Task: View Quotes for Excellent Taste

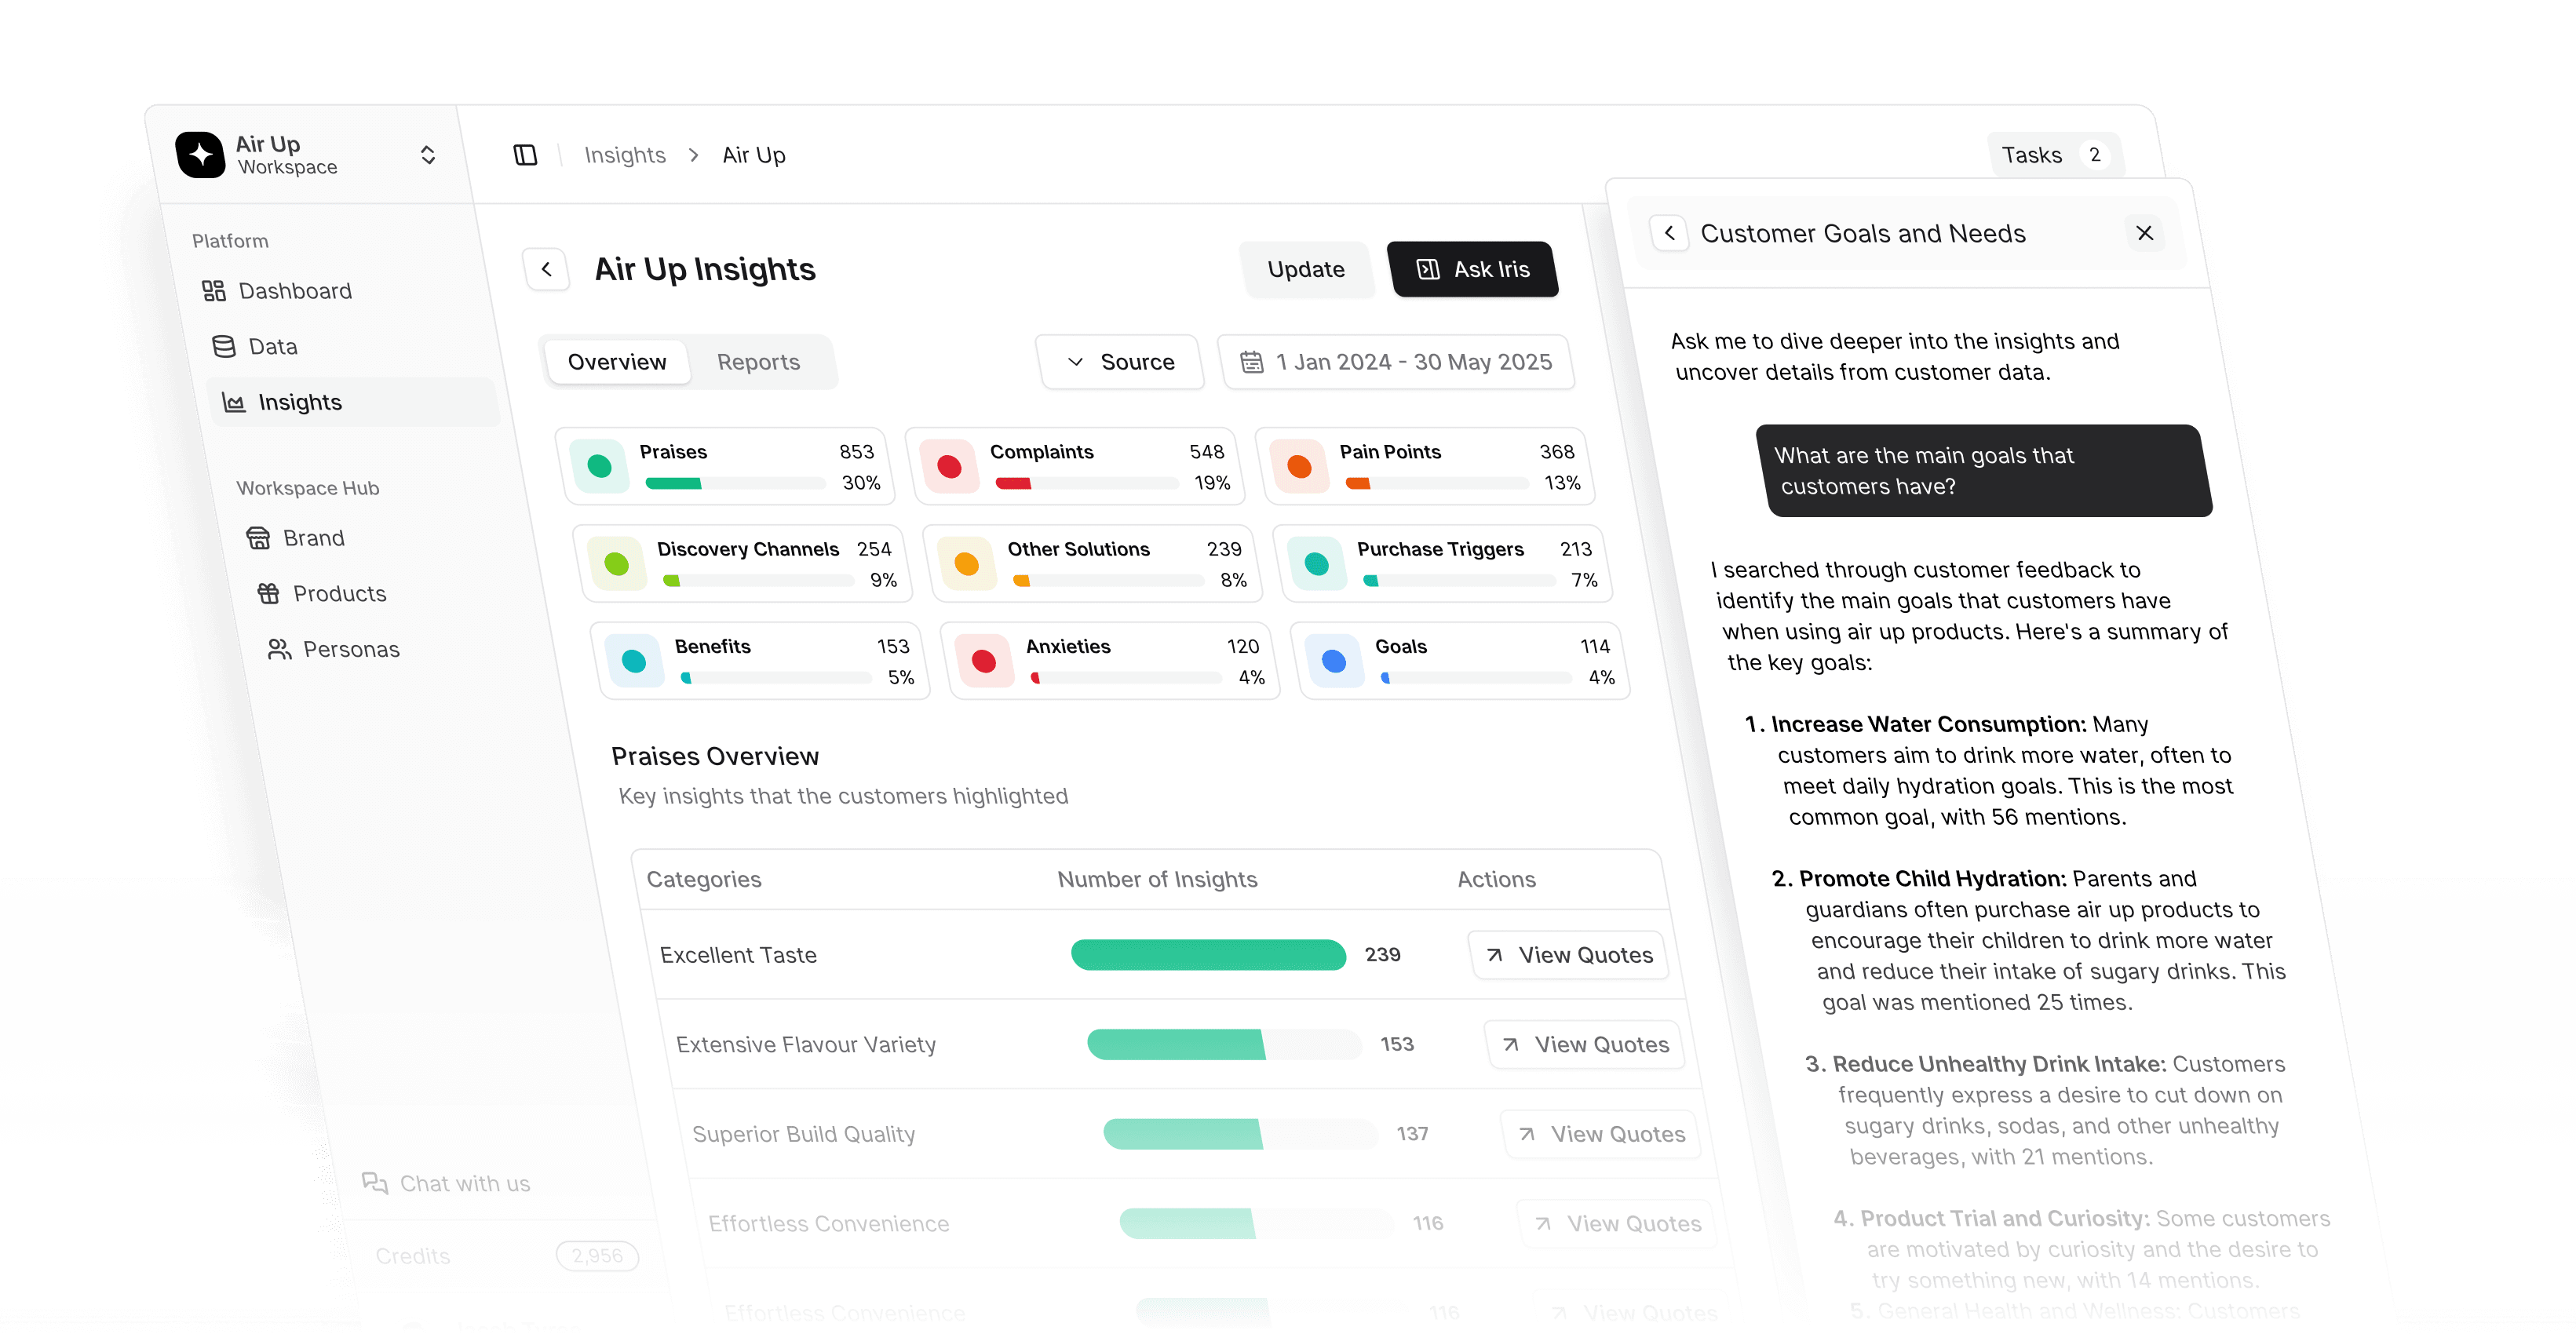Action: coord(1568,955)
